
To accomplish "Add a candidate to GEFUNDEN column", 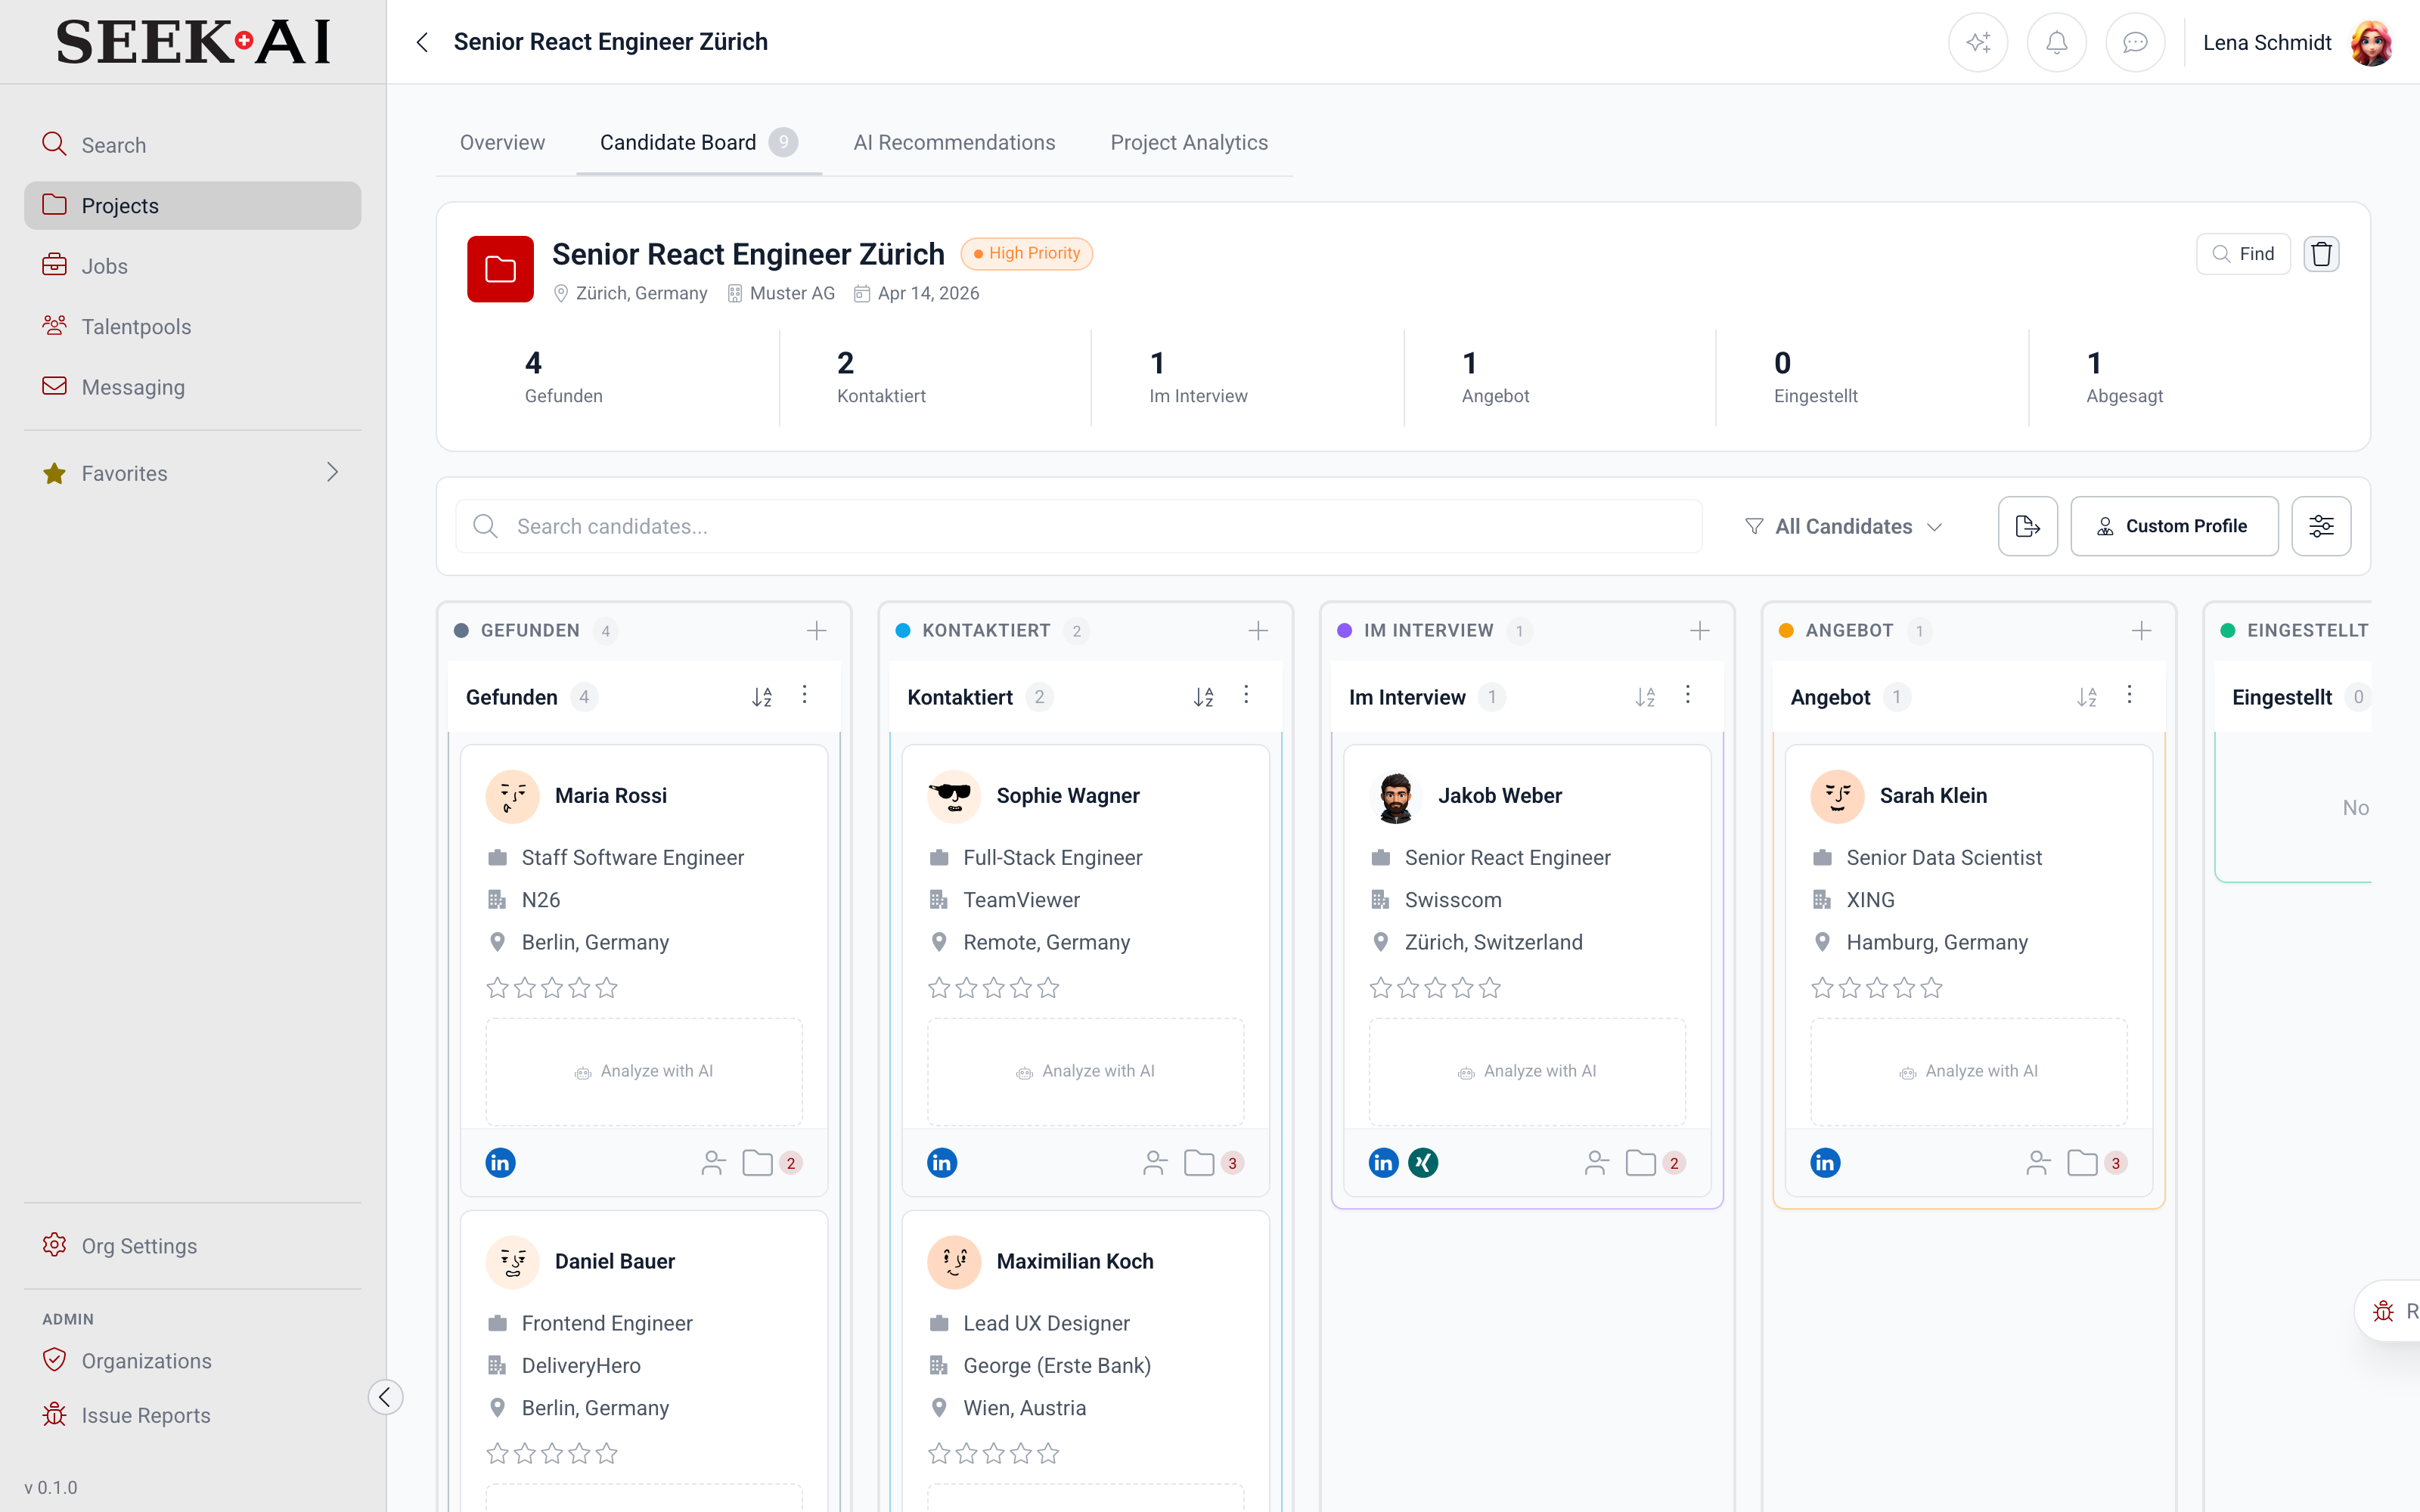I will coord(816,631).
